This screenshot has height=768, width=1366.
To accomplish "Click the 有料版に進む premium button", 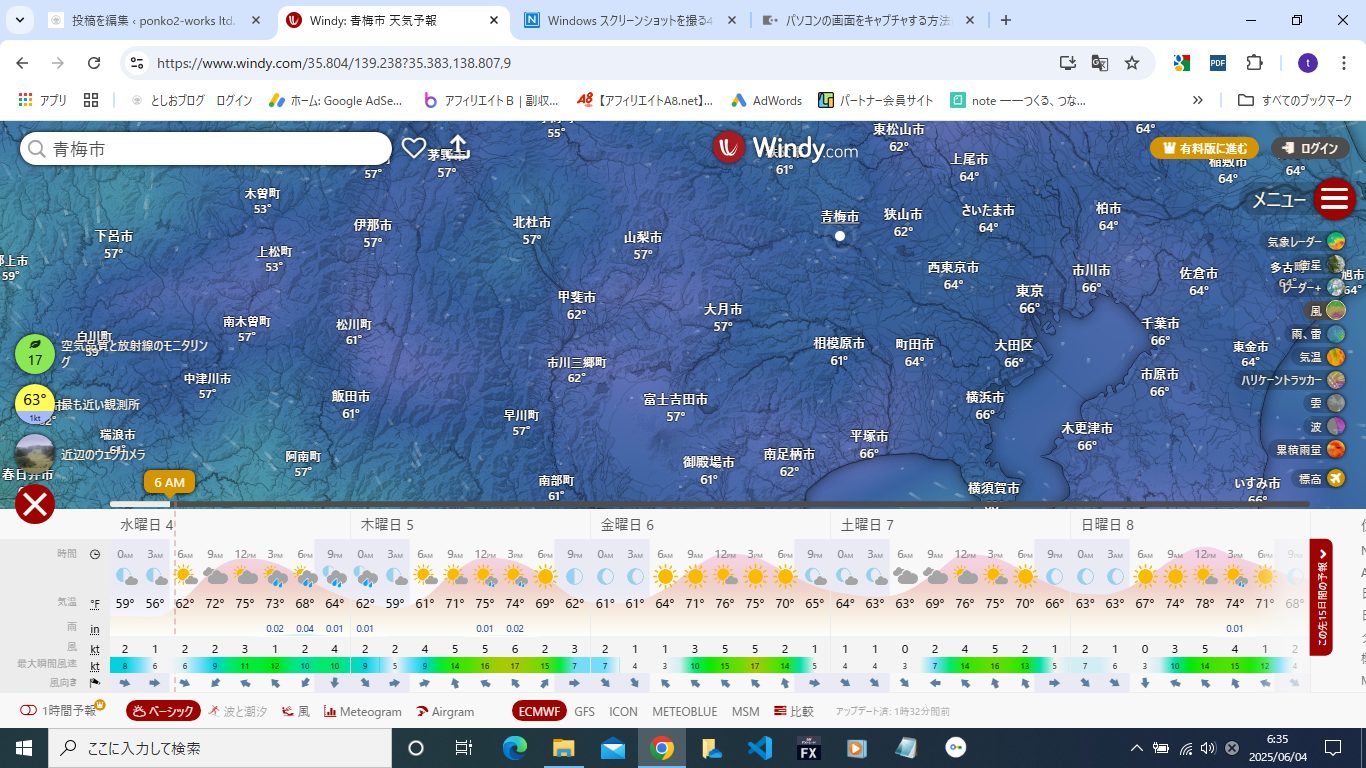I will (1204, 148).
